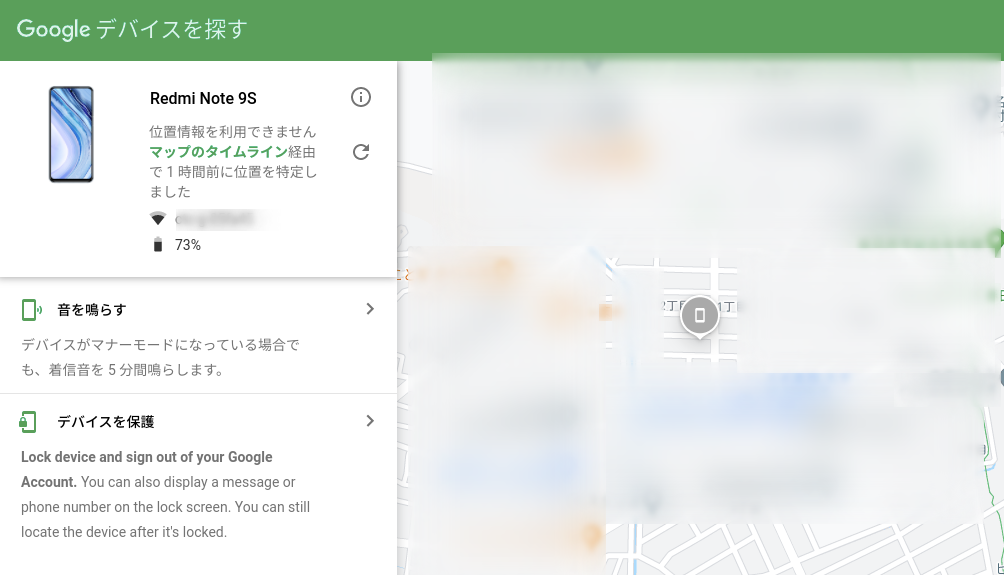1004x575 pixels.
Task: Click the locked phone icon
Action: pyautogui.click(x=28, y=422)
